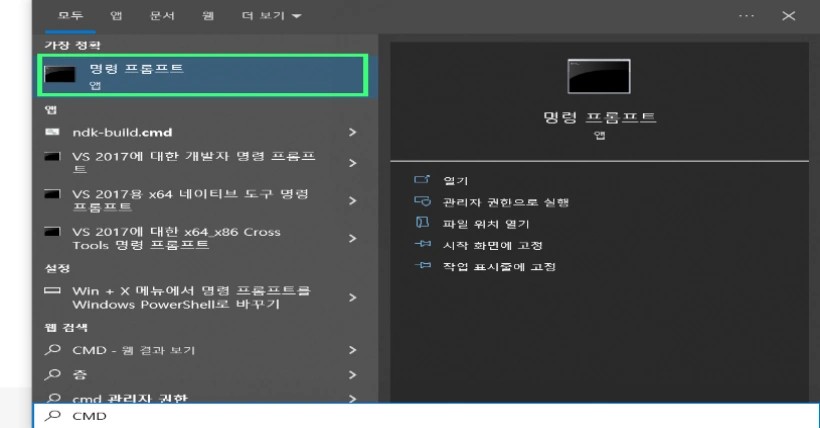This screenshot has height=428, width=820.
Task: Click the settings icon beside Win + X 메뉴
Action: coord(52,290)
